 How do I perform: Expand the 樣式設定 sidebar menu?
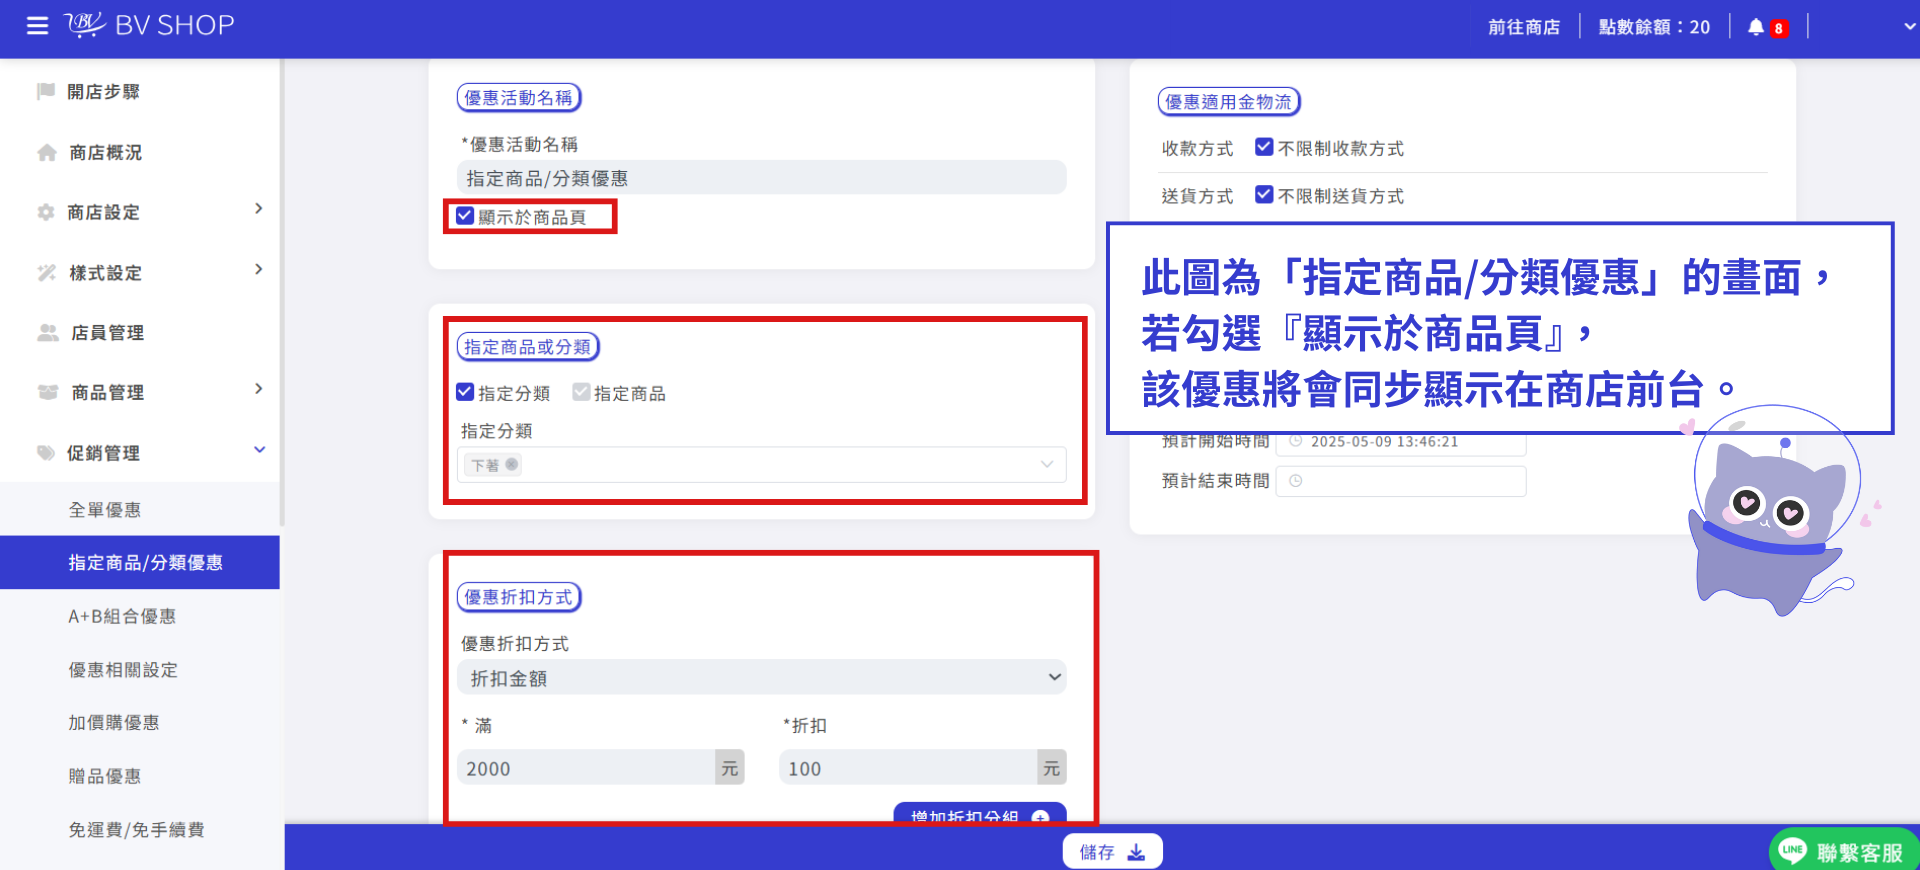(259, 270)
